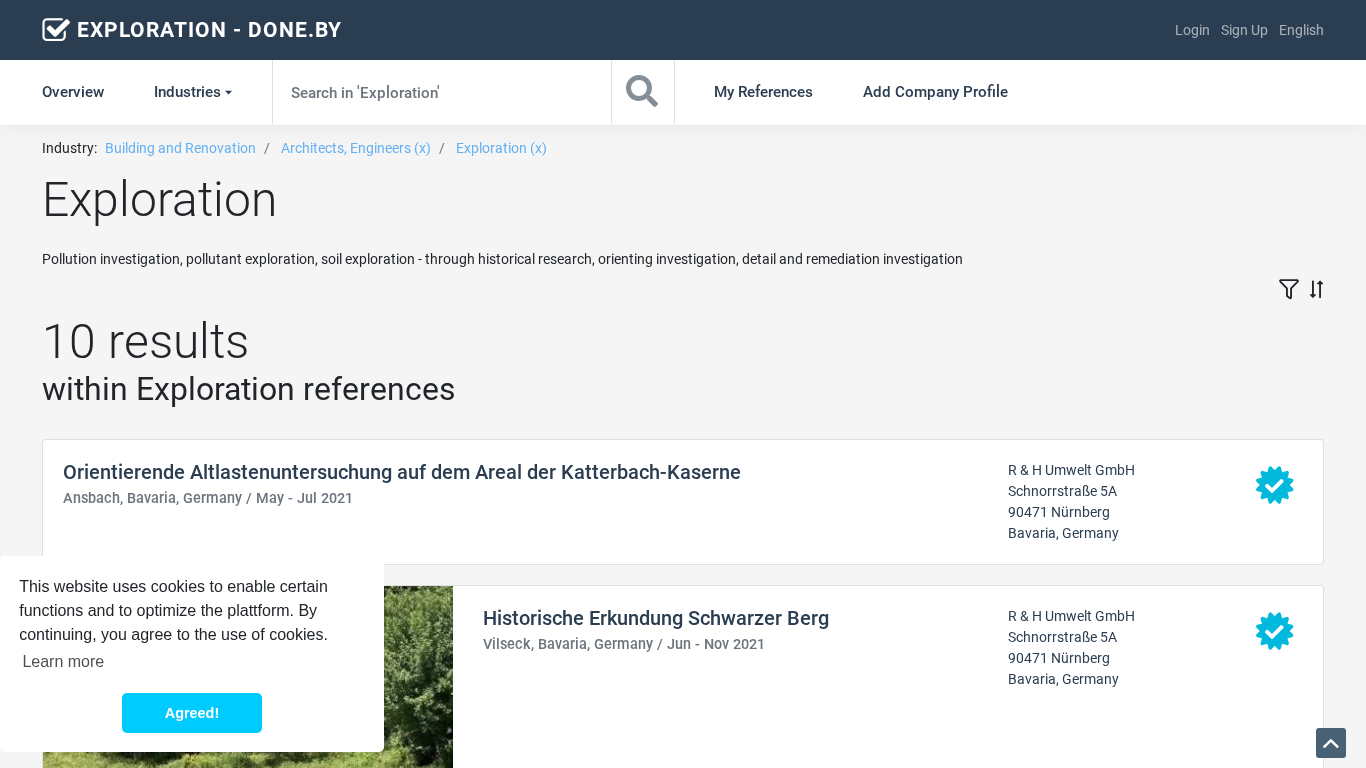This screenshot has width=1366, height=768.
Task: Remove Architects, Engineers (x) breadcrumb filter
Action: pos(355,148)
